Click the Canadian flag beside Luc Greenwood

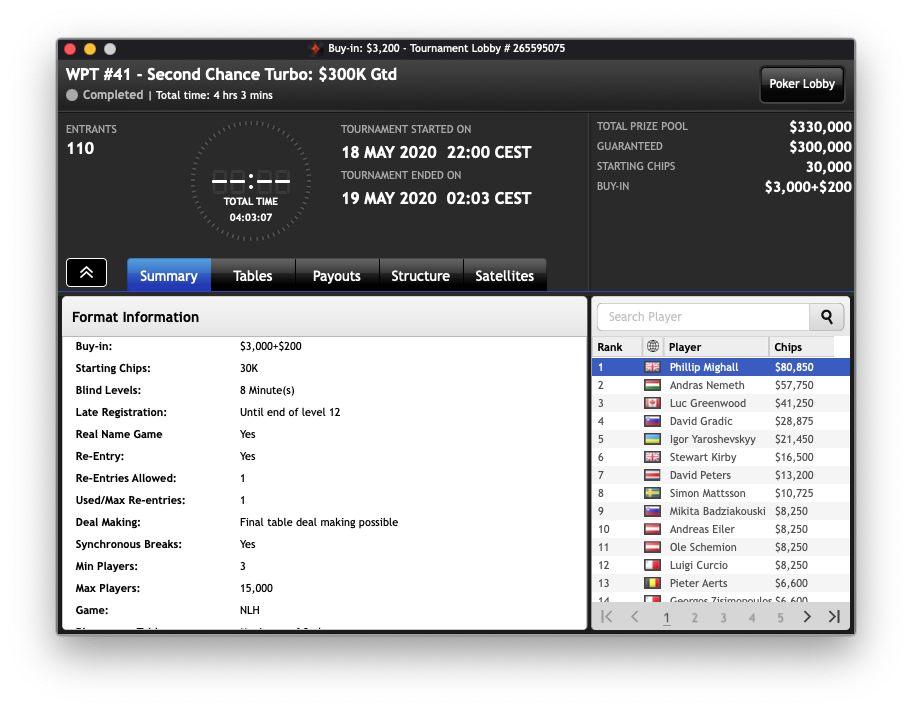pos(653,403)
